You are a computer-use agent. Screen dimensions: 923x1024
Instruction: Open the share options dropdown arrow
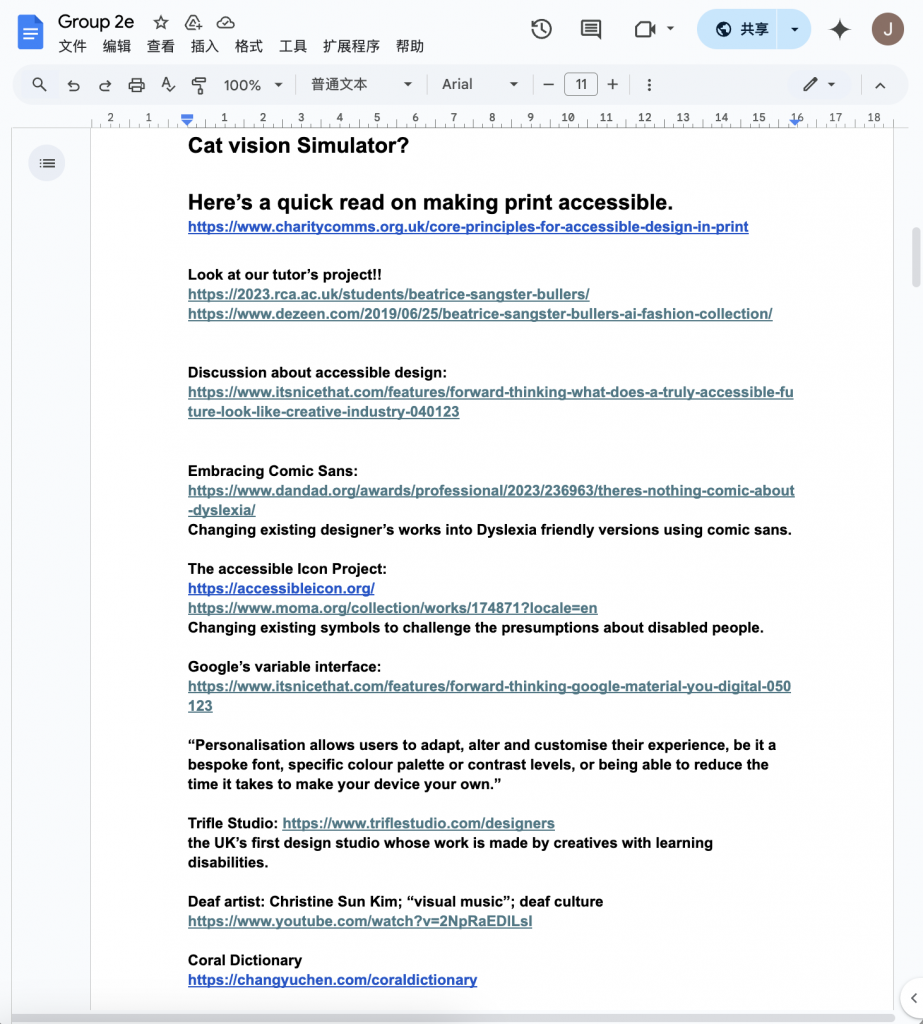(794, 29)
